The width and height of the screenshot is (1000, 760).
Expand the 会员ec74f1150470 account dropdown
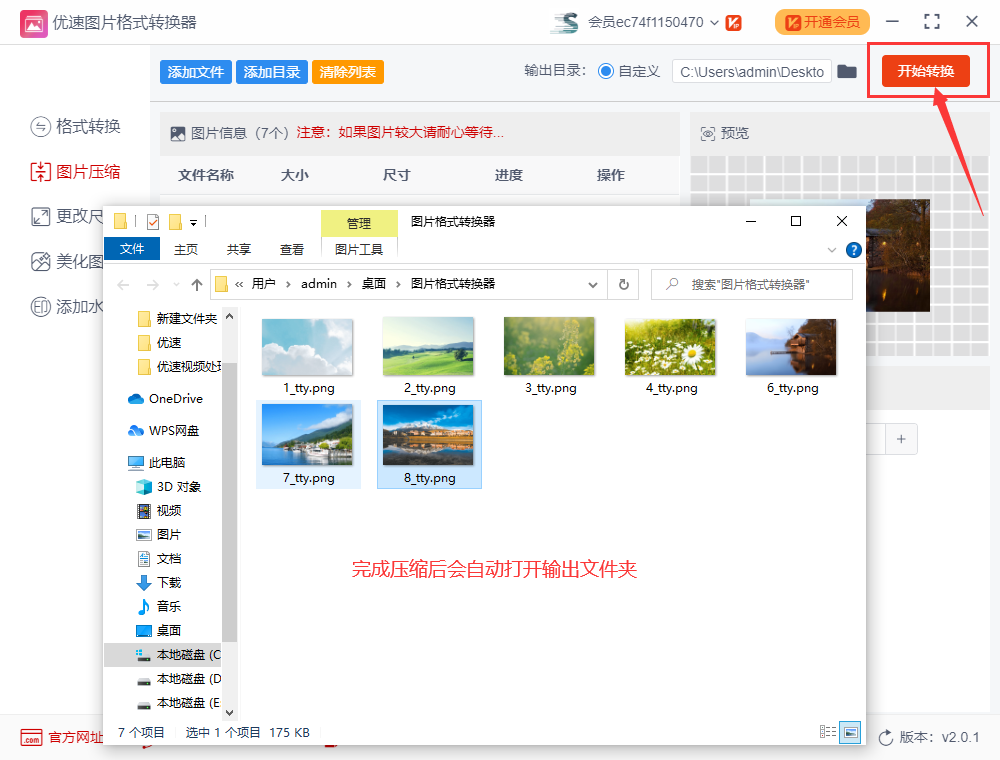[x=713, y=21]
